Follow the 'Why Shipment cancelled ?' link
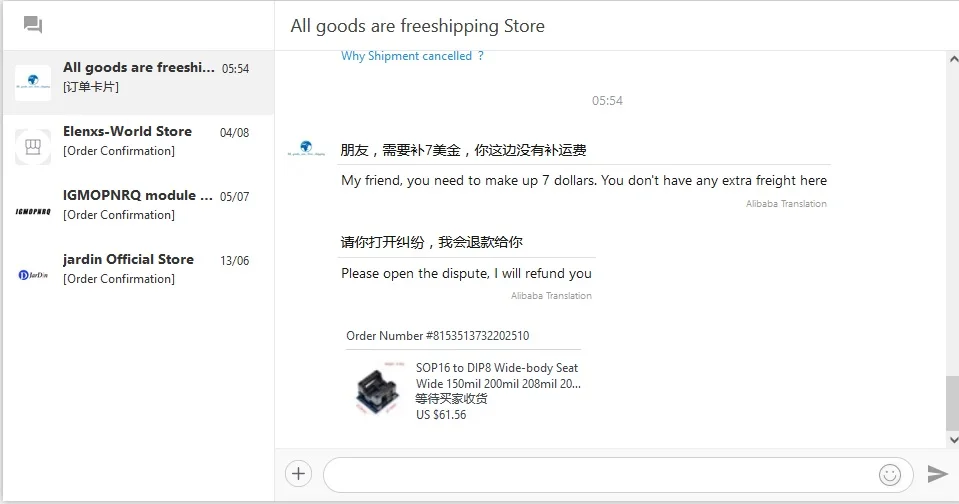Viewport: 959px width, 504px height. tap(412, 56)
